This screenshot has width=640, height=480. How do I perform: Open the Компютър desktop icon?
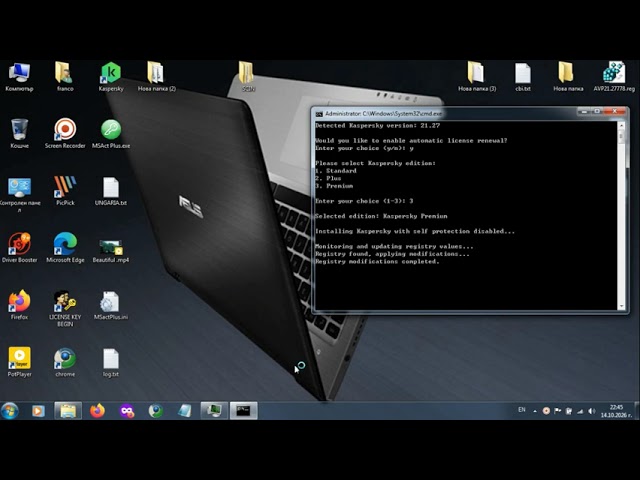tap(19, 77)
